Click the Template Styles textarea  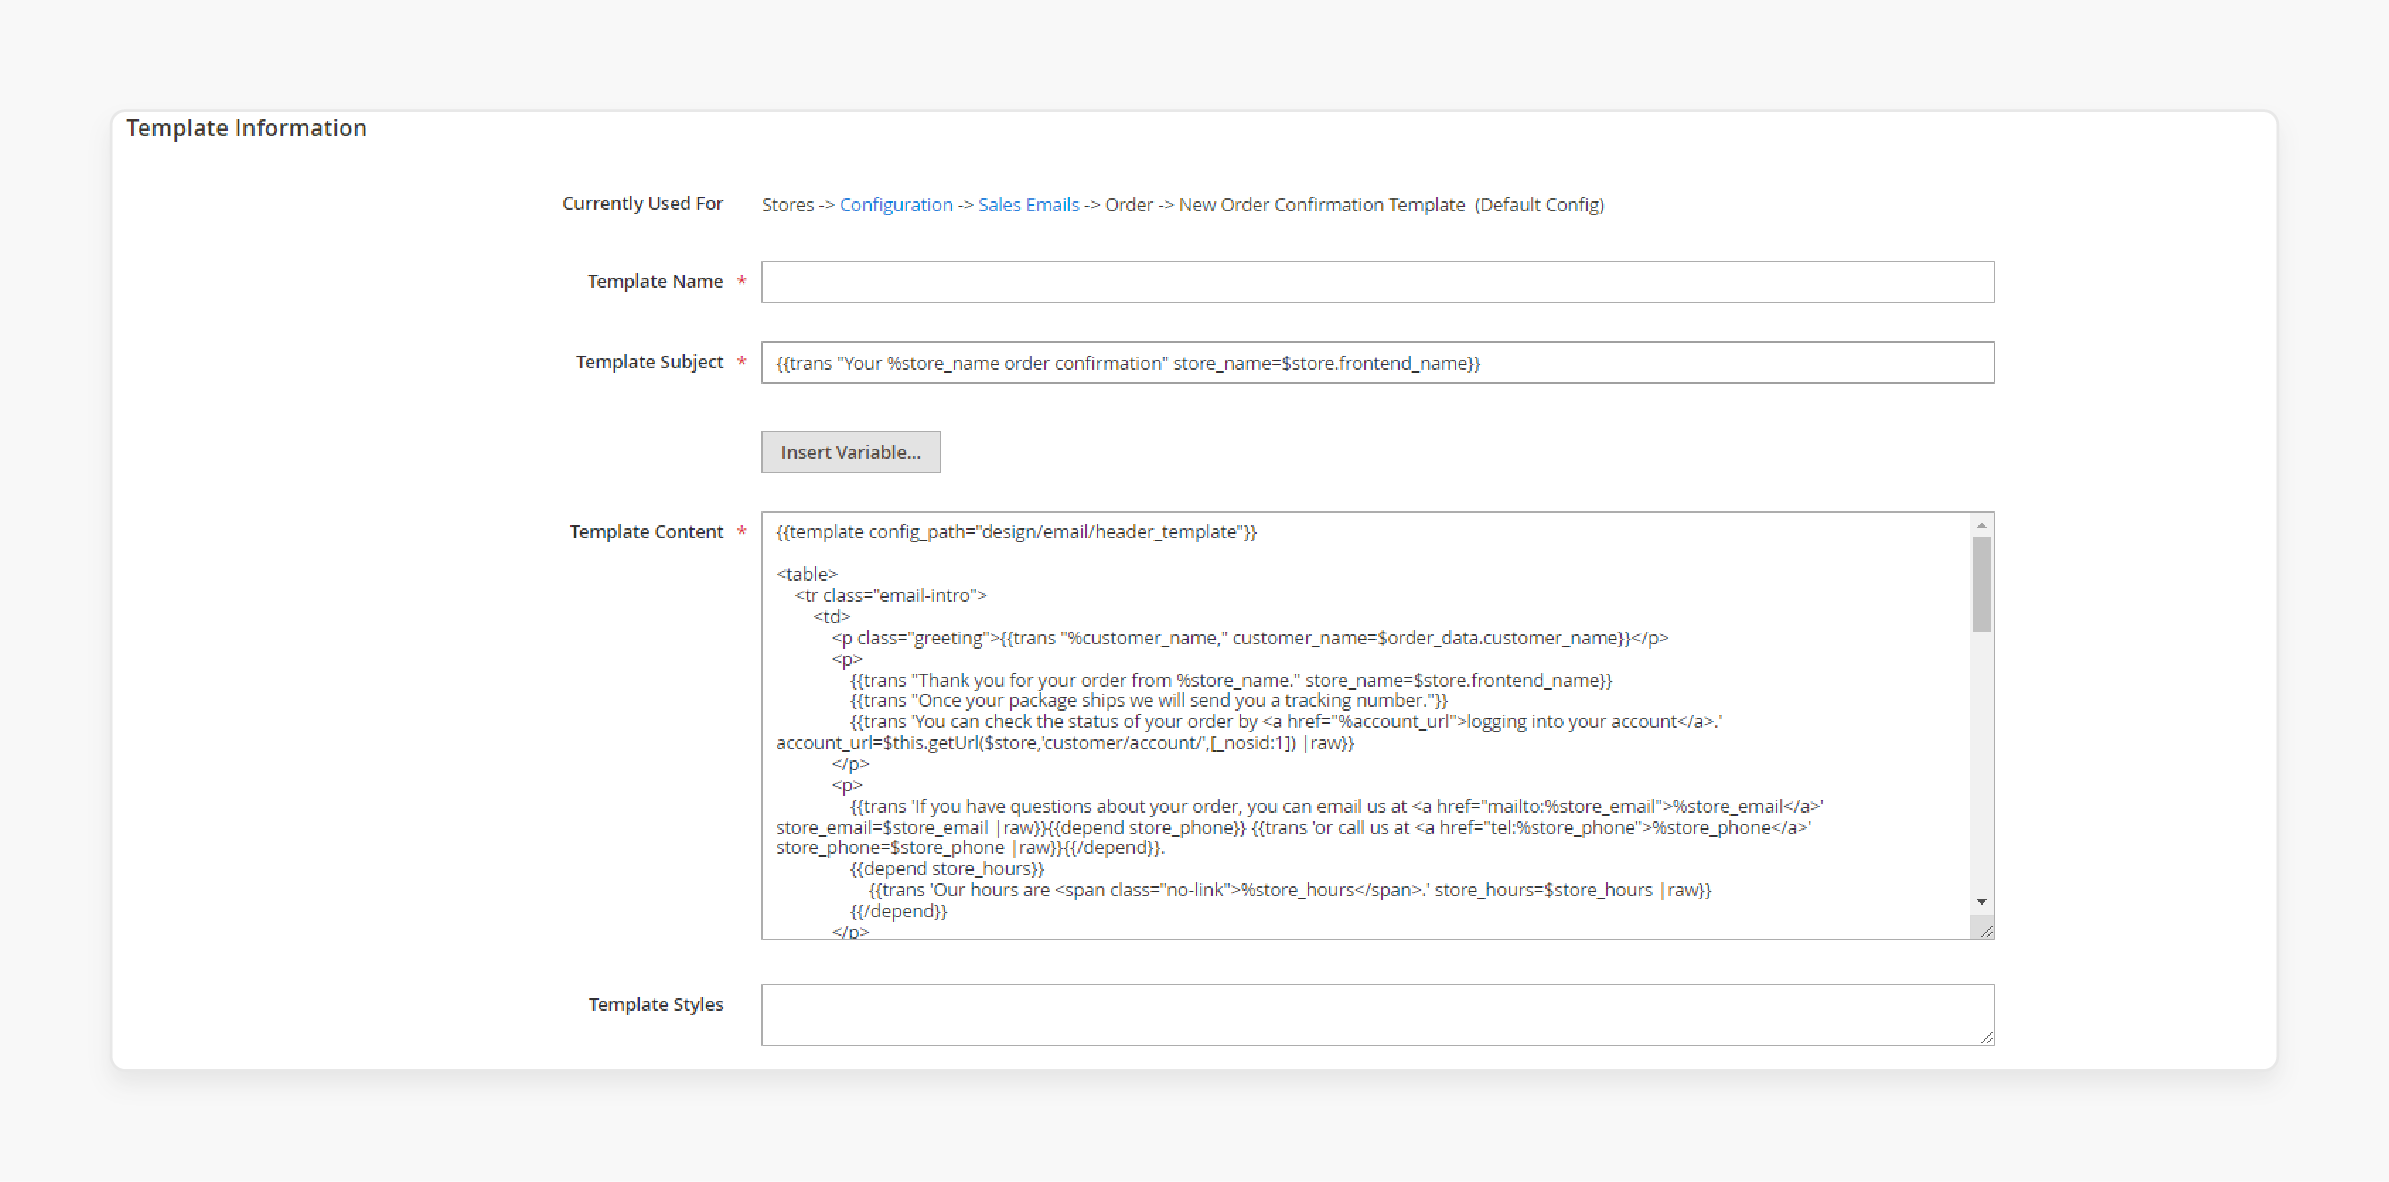1377,1015
